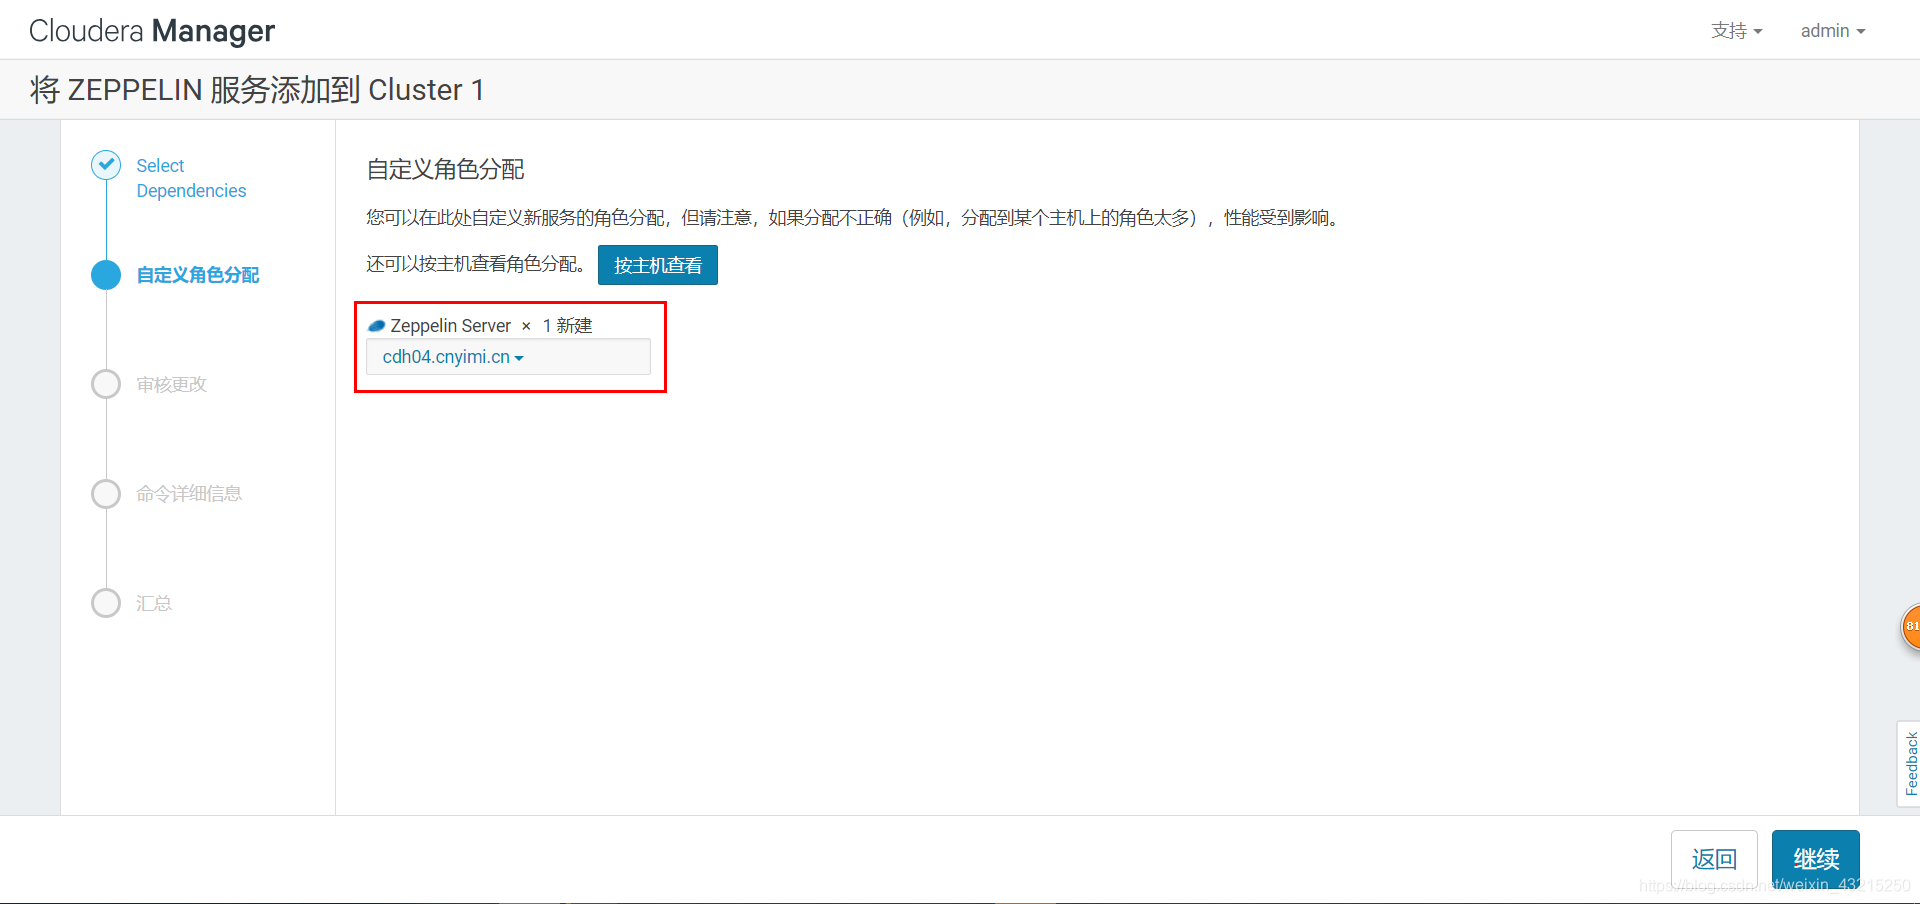
Task: Click the 按主机查看 button
Action: pyautogui.click(x=658, y=265)
